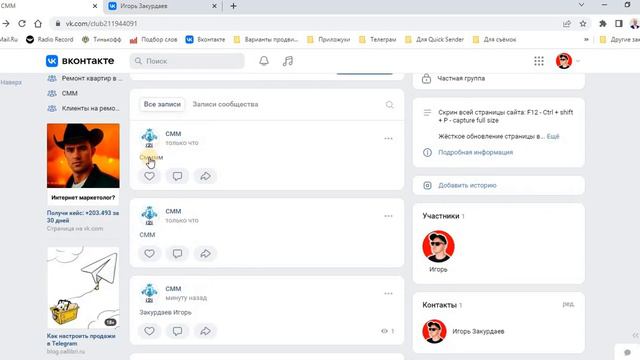Image resolution: width=640 pixels, height=360 pixels.
Task: Open the three-dot menu of 'Закурдаев Игорь' post
Action: pyautogui.click(x=388, y=294)
